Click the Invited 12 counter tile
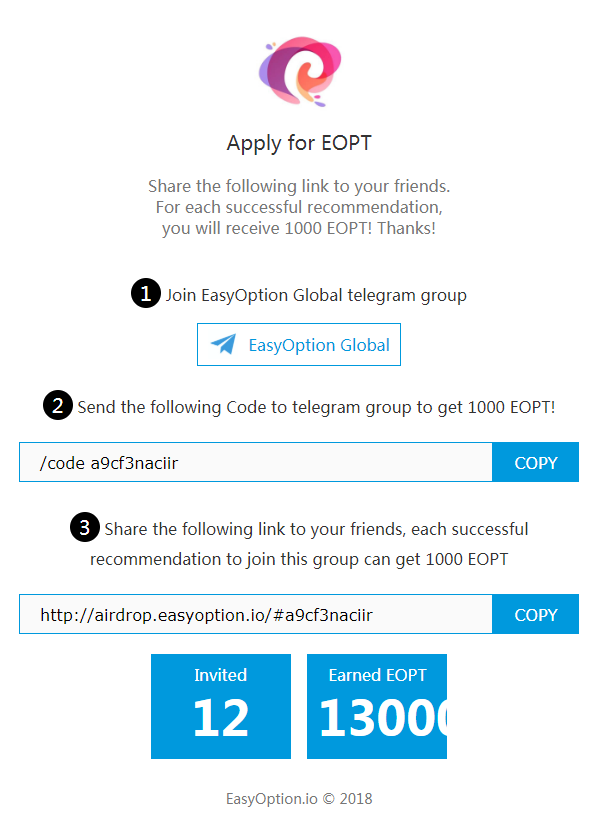The height and width of the screenshot is (829, 611). pyautogui.click(x=221, y=706)
